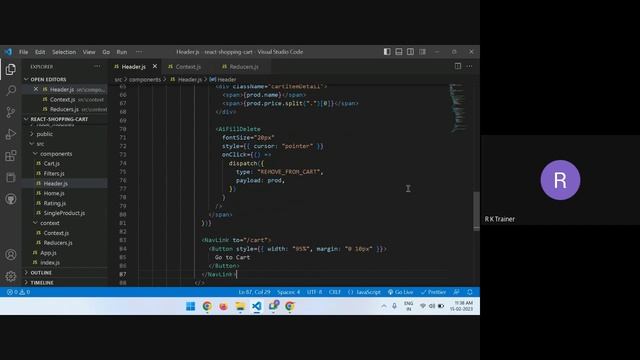
Task: Open notifications bell in status bar
Action: pyautogui.click(x=470, y=292)
